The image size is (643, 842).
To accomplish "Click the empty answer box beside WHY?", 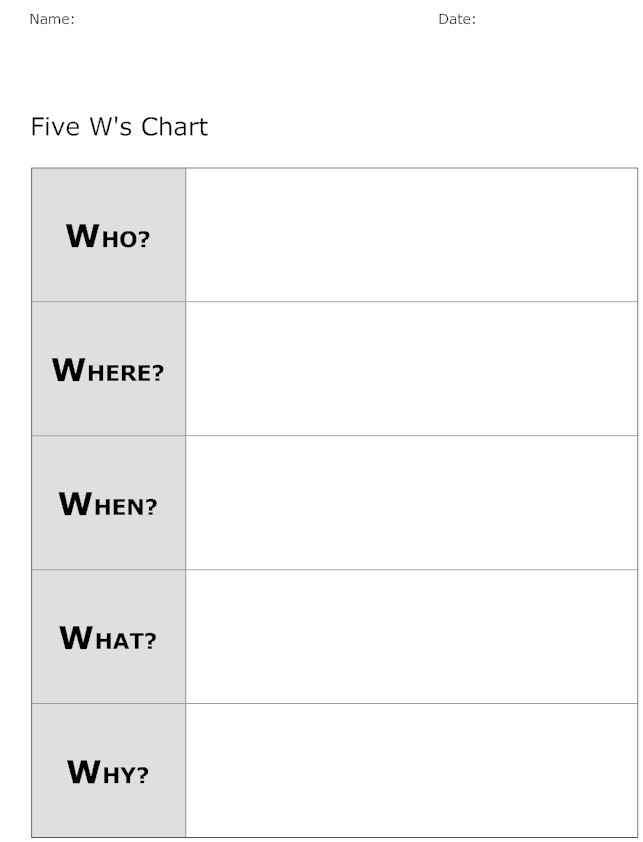I will [x=411, y=771].
